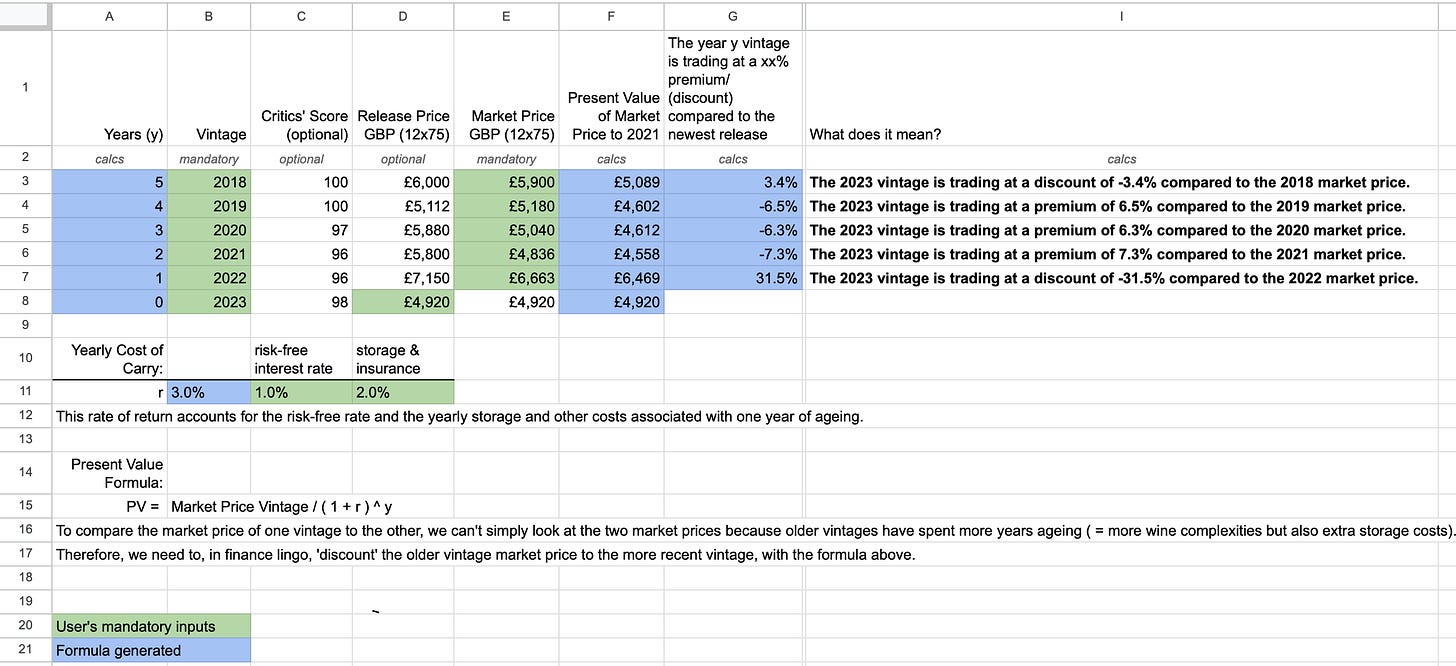Select present value £4,612 cell

tap(611, 230)
